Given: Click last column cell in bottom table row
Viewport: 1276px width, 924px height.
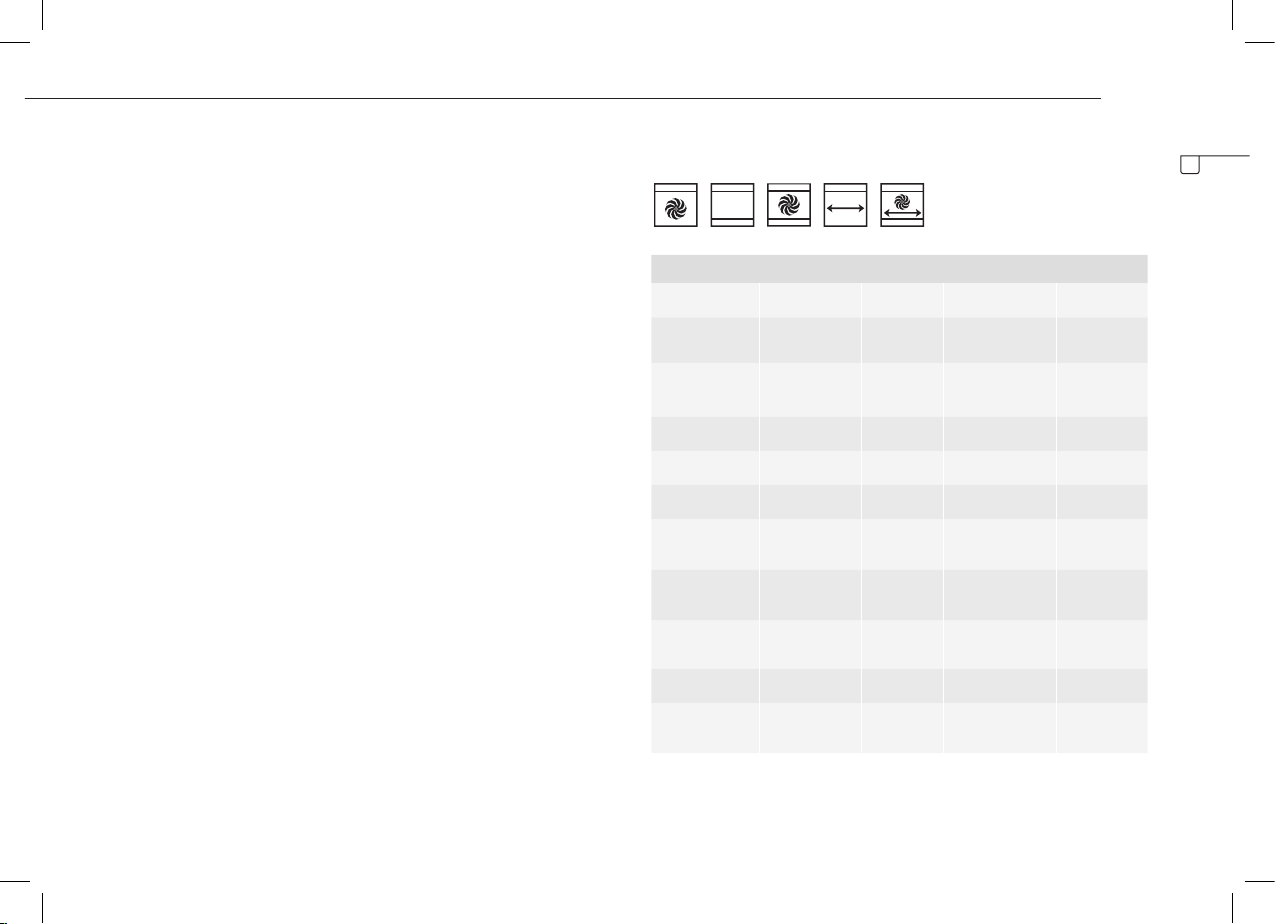Looking at the screenshot, I should click(1102, 728).
